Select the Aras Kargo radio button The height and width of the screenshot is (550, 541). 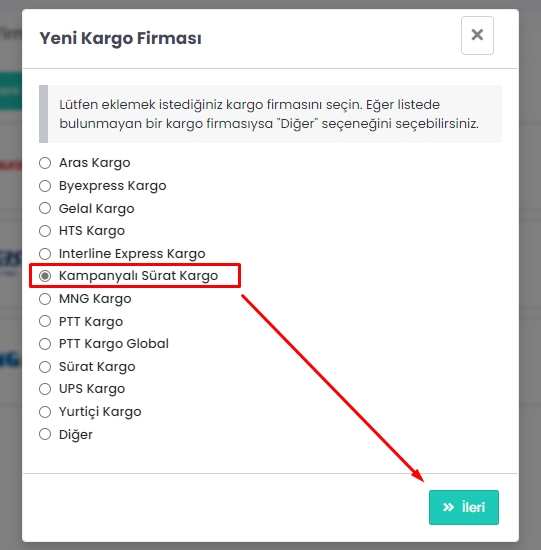45,163
